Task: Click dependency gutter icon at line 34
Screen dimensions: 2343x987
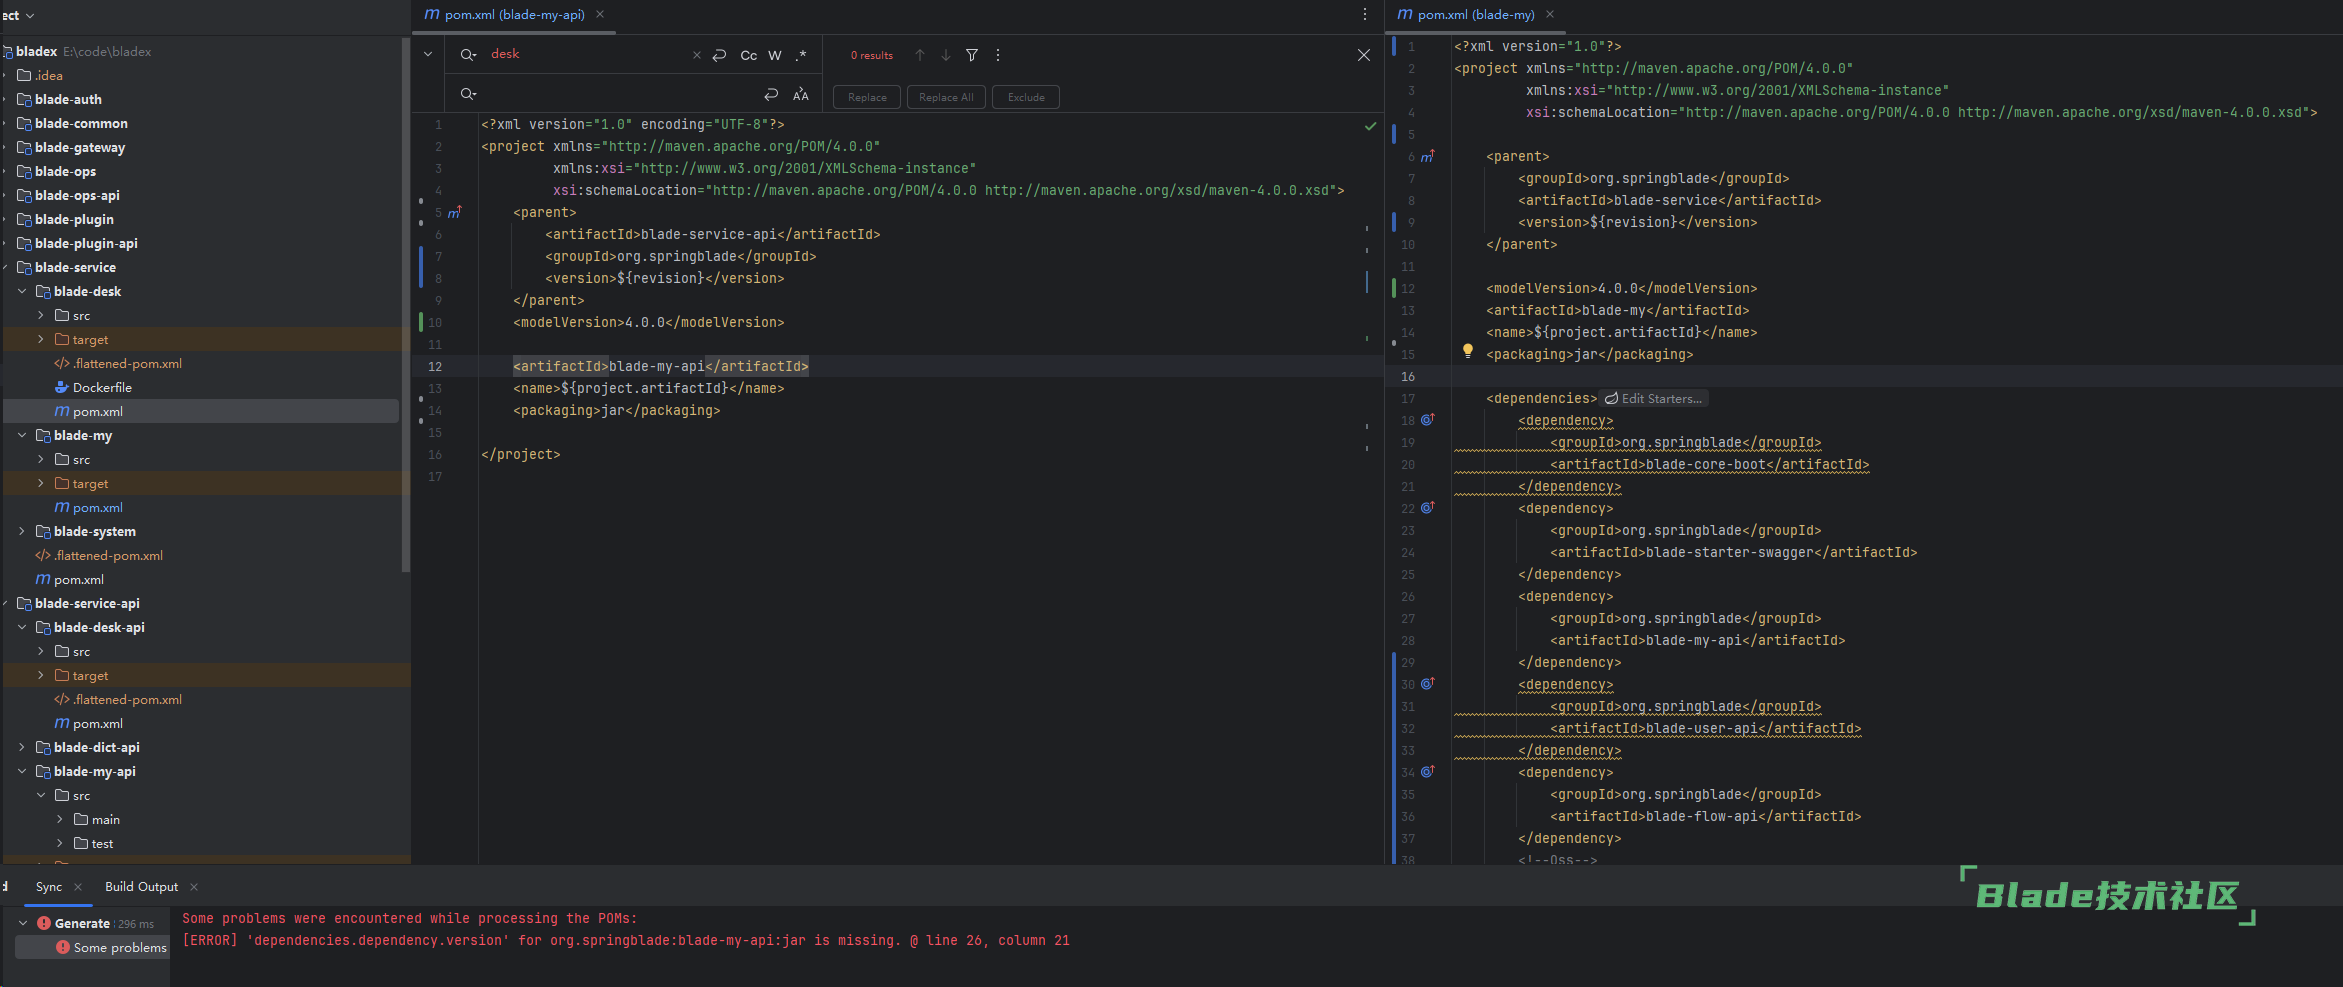Action: [1428, 772]
